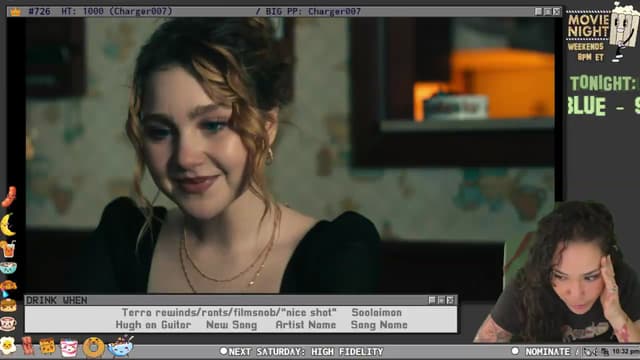Screen dimensions: 640x360
Task: Click the 'Hugh on Guitar' drink rule
Action: point(153,325)
